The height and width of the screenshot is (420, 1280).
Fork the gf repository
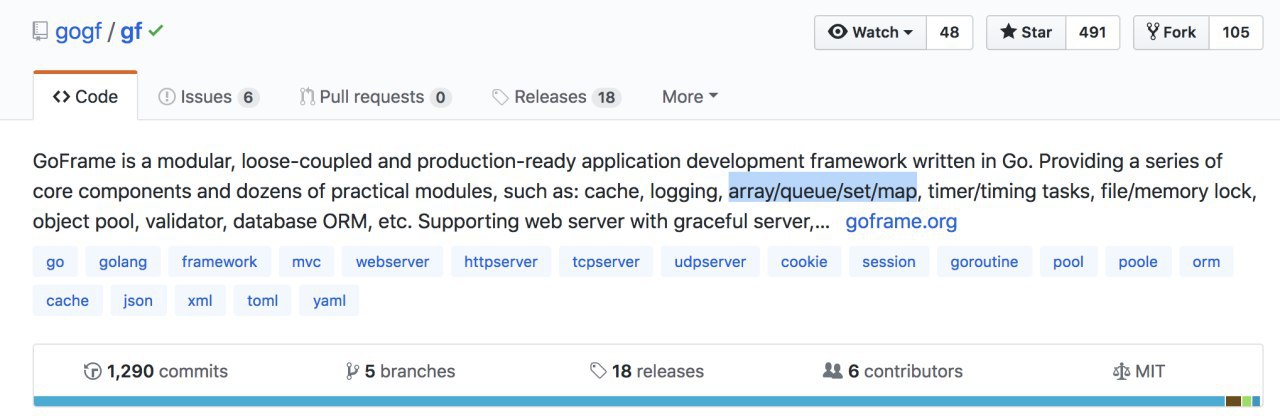pyautogui.click(x=1171, y=32)
